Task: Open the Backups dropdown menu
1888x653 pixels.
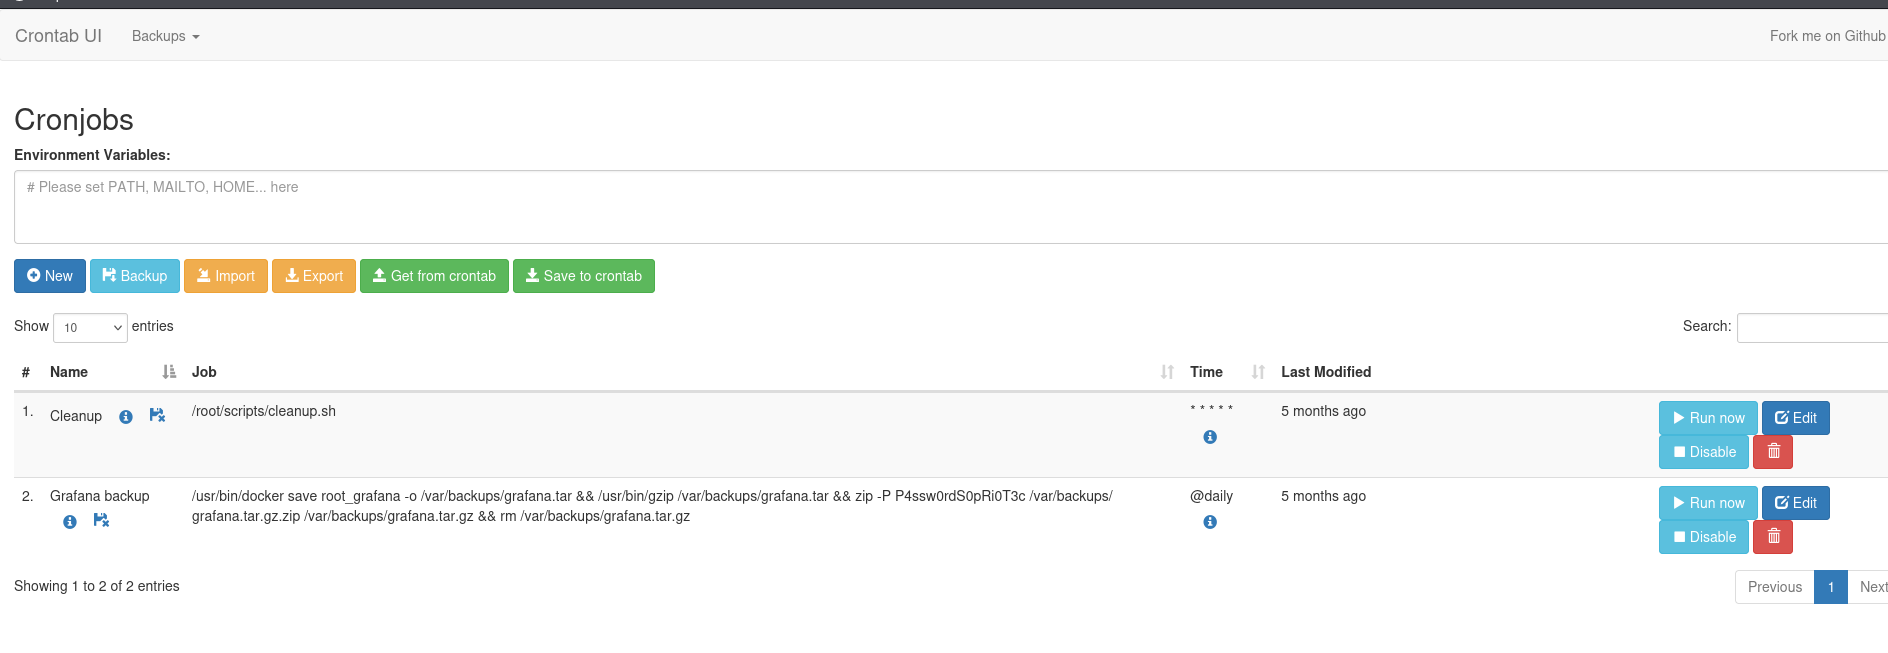Action: 166,36
